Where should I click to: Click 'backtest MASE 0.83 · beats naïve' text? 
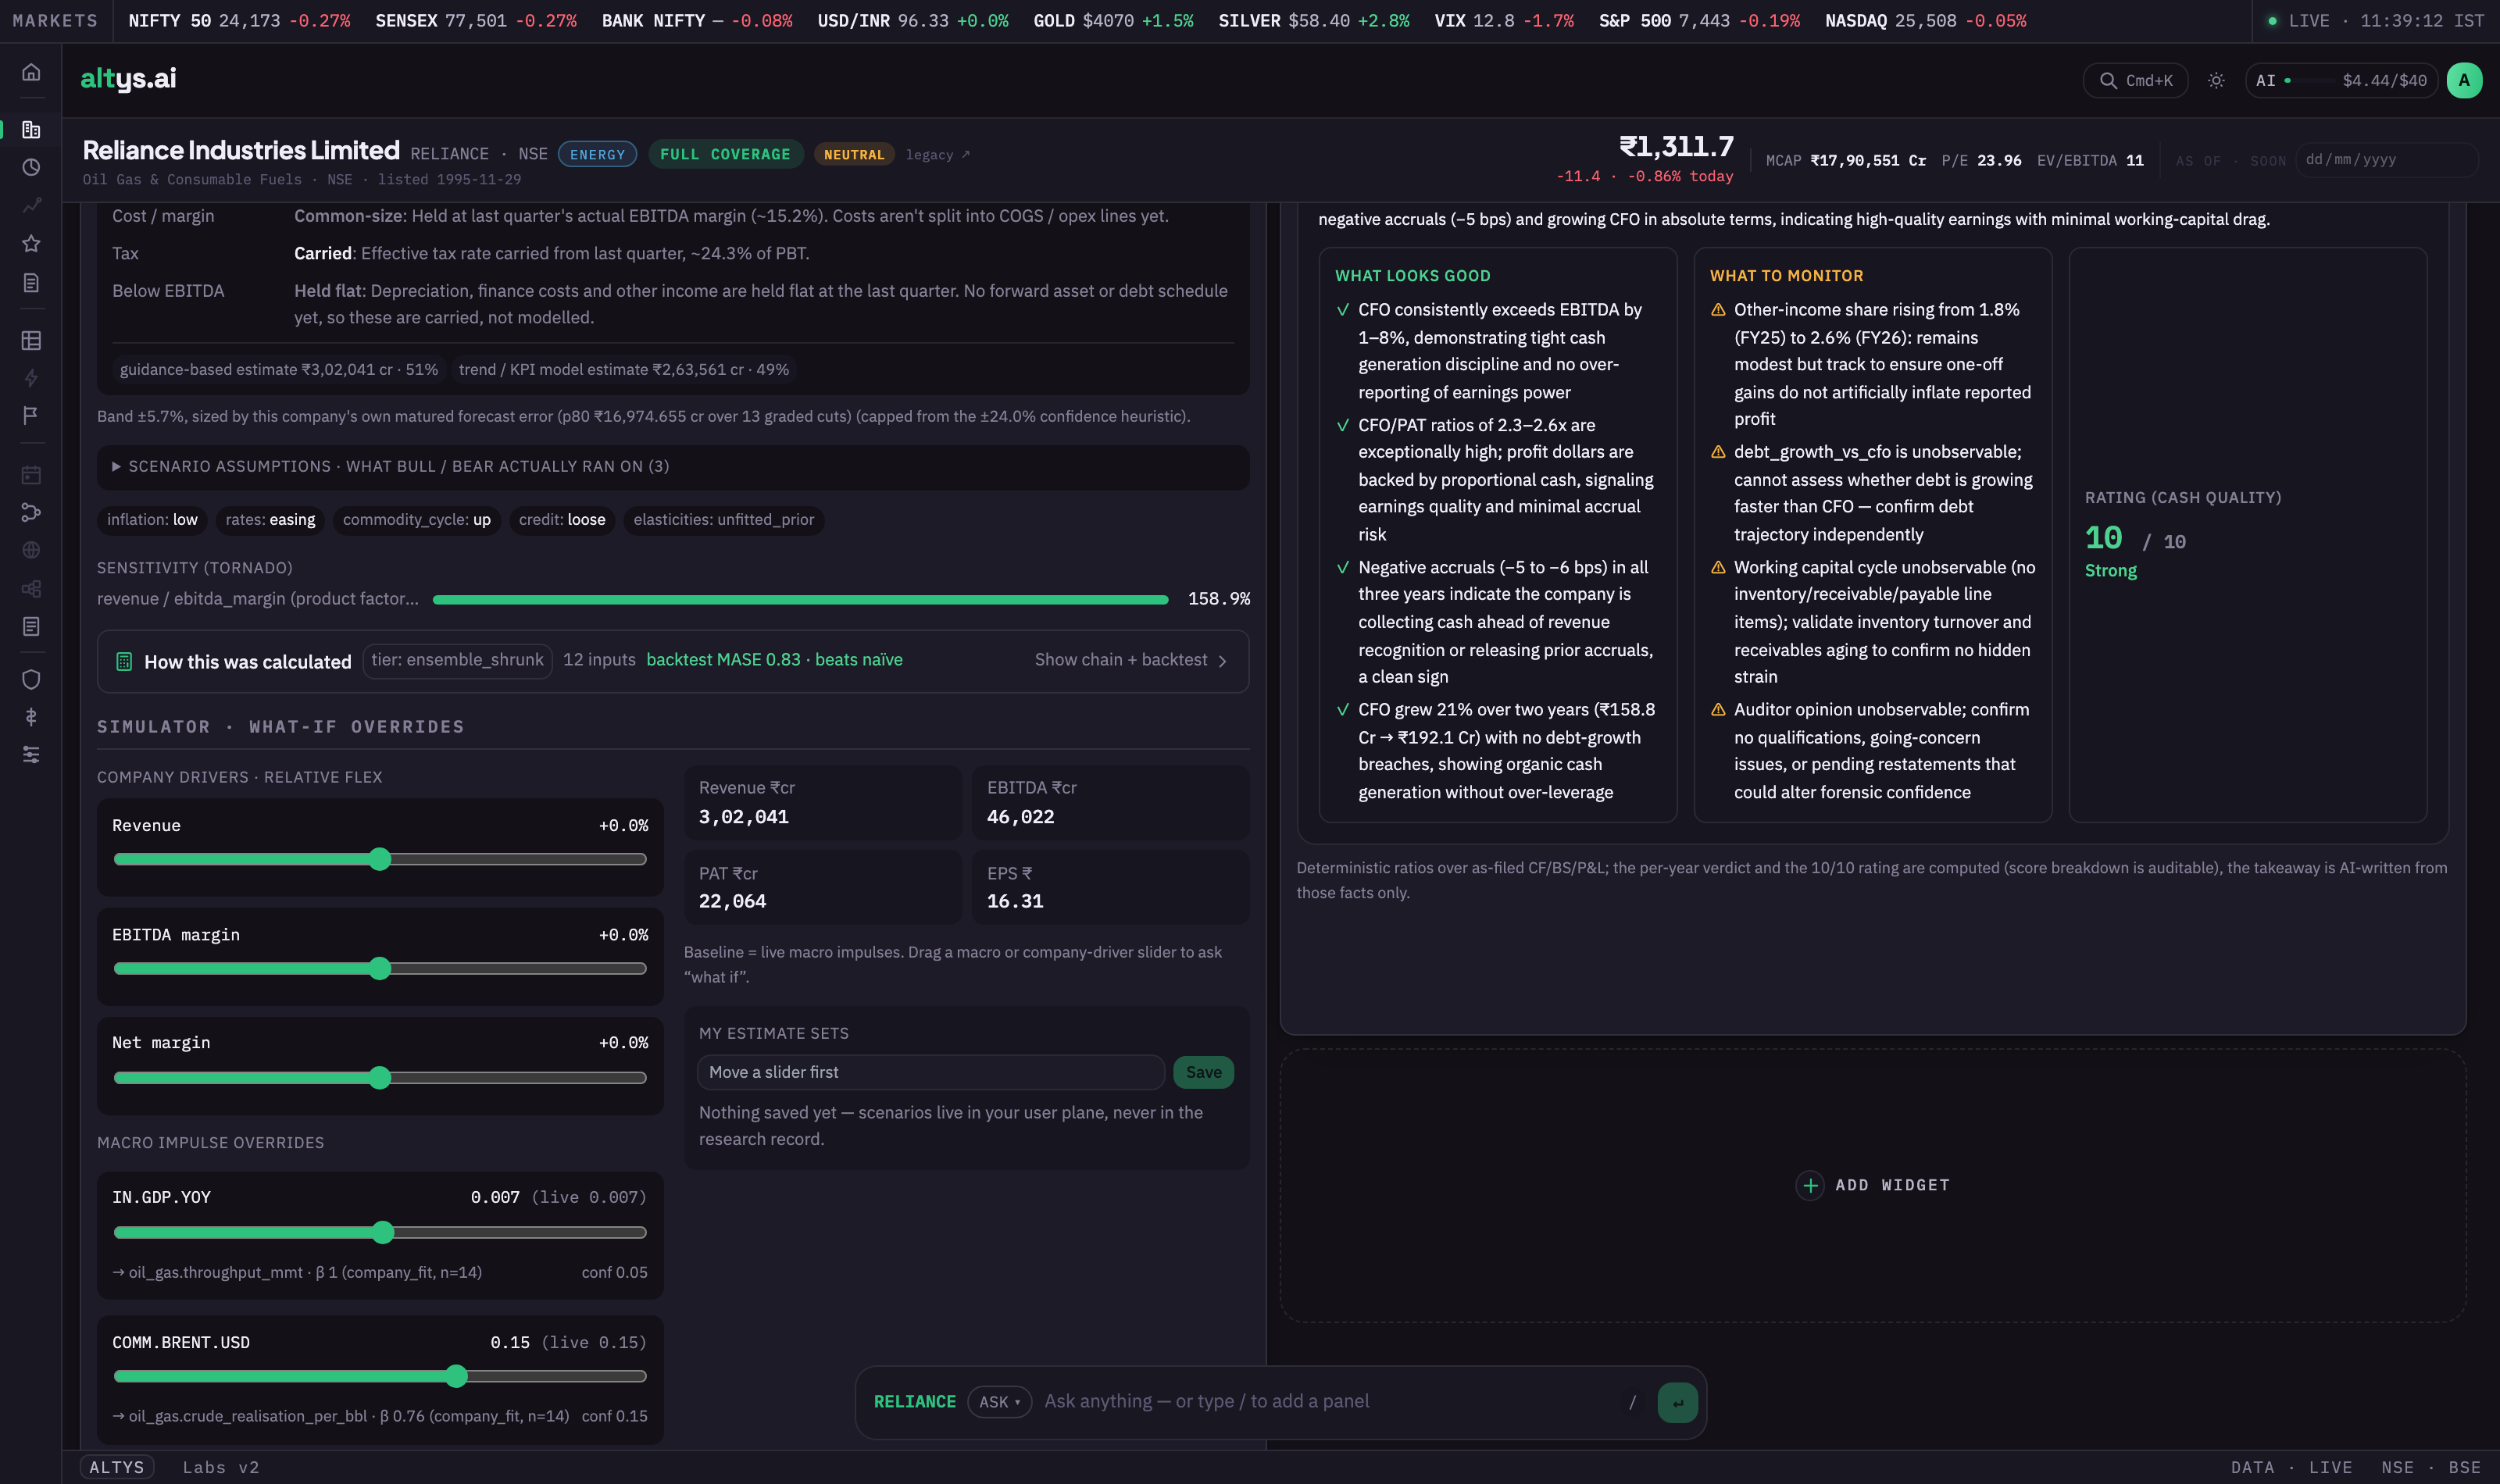click(774, 660)
